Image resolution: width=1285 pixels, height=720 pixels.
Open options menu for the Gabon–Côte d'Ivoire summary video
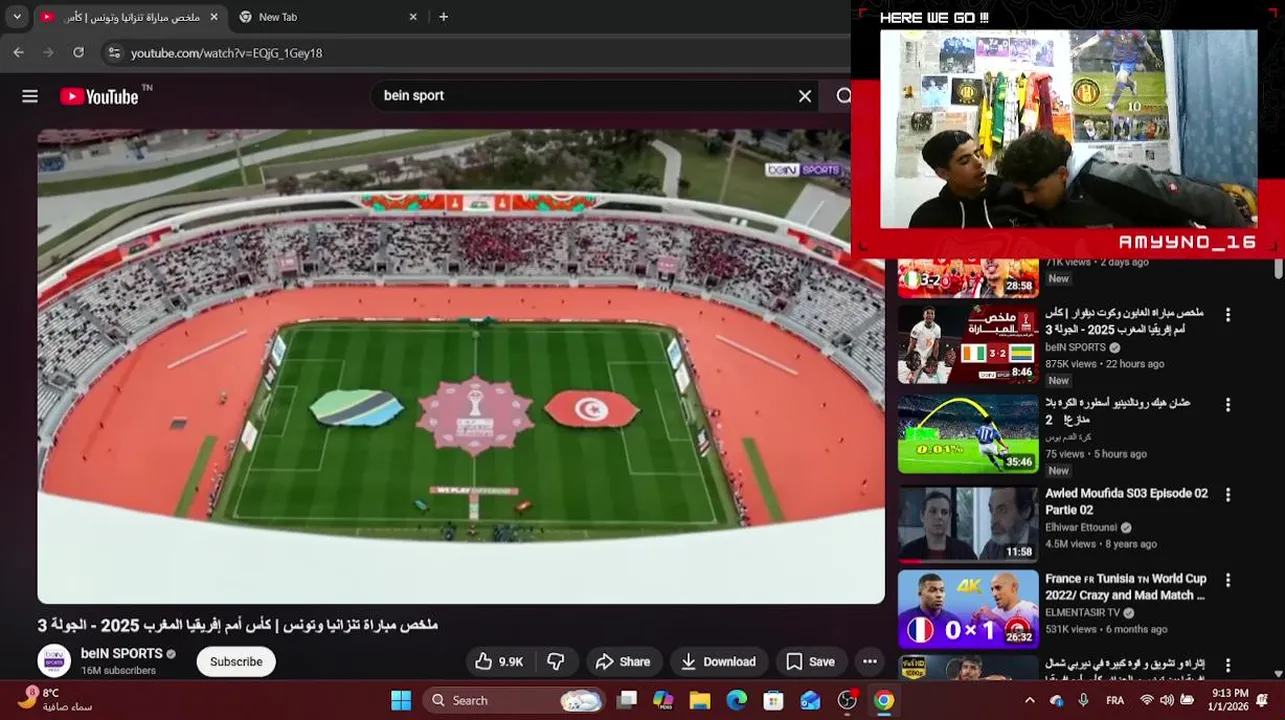click(1228, 315)
